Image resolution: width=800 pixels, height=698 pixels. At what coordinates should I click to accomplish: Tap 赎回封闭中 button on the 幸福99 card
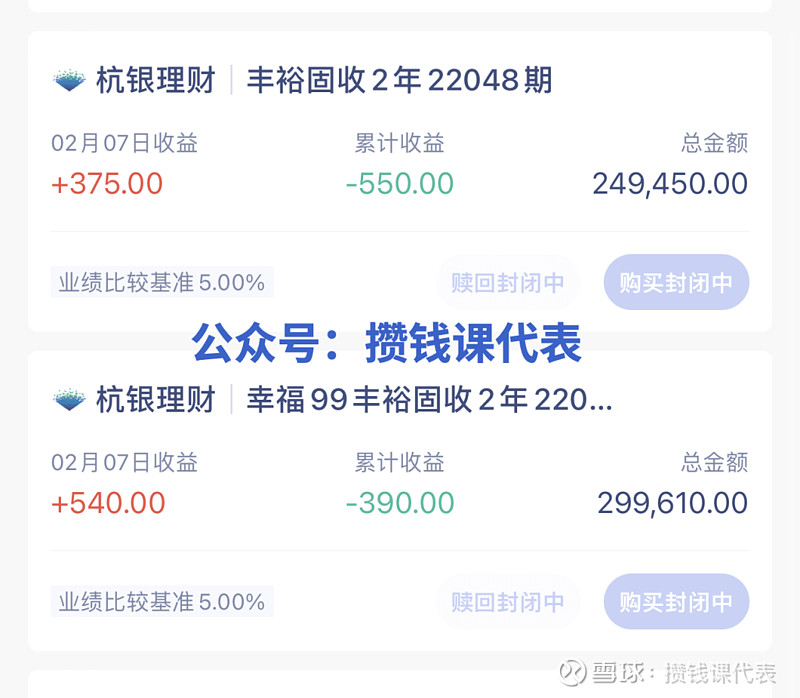click(508, 602)
